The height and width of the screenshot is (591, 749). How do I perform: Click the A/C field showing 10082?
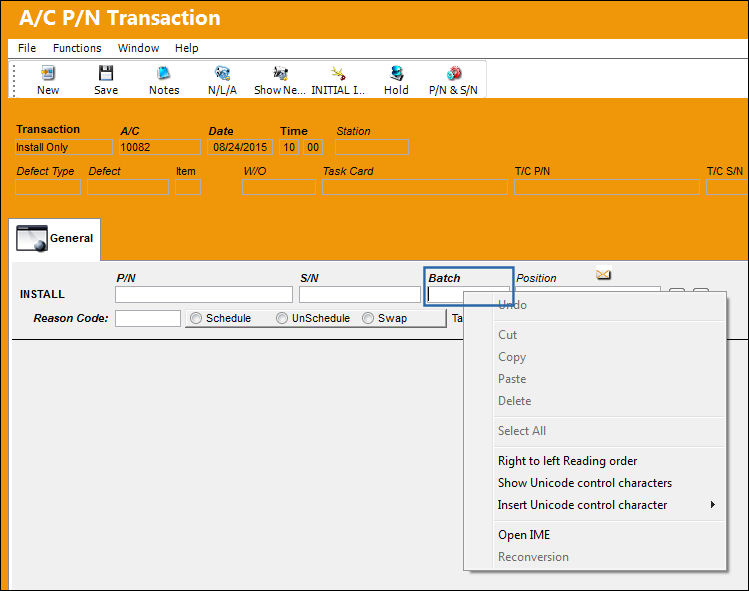click(160, 147)
